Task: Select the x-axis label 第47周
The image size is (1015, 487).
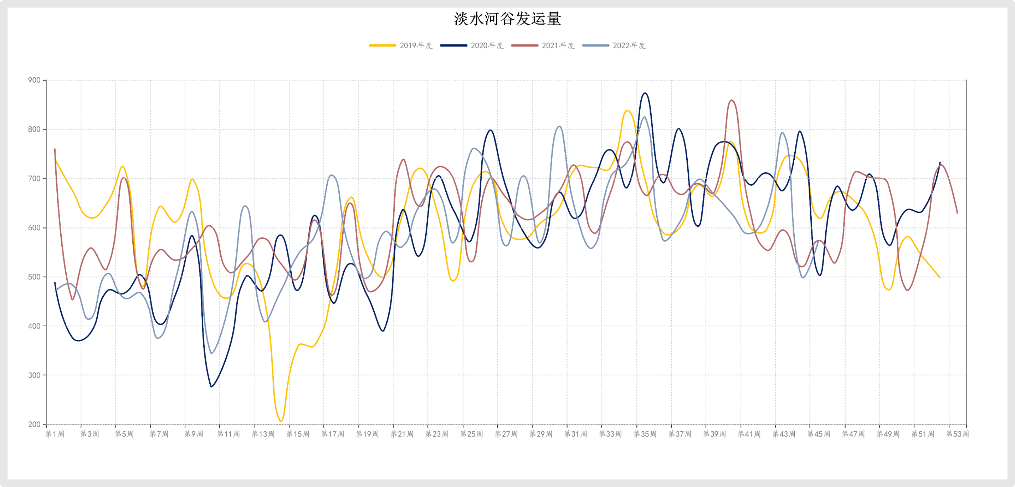Action: coord(854,433)
